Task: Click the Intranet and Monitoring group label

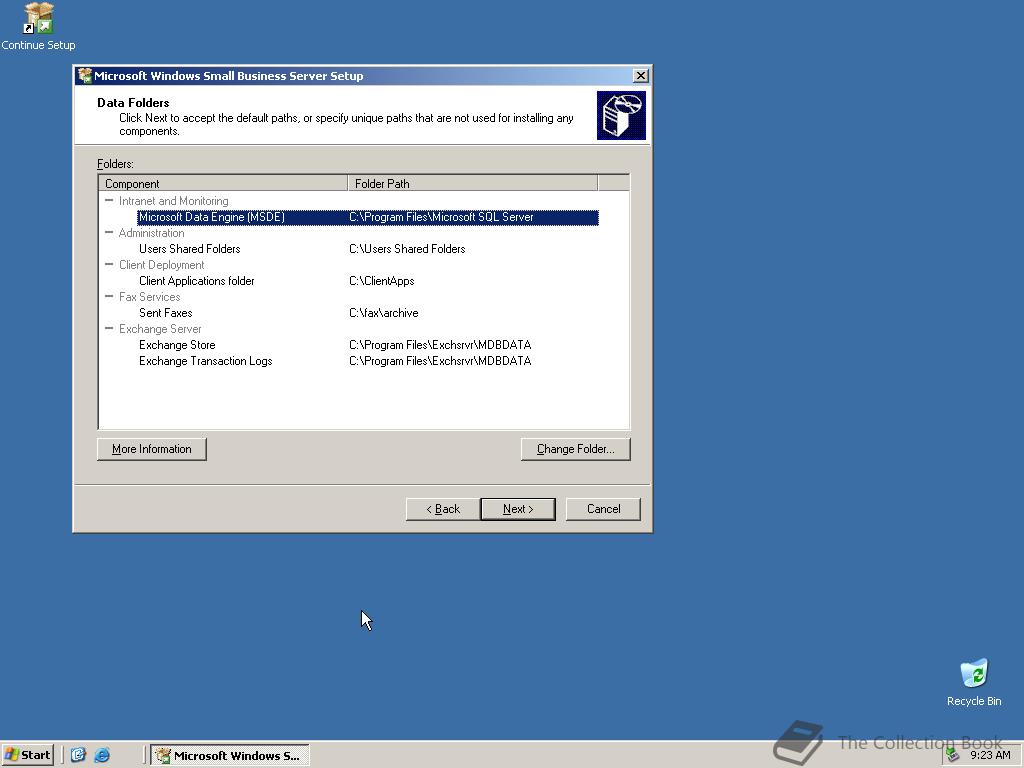Action: [174, 201]
